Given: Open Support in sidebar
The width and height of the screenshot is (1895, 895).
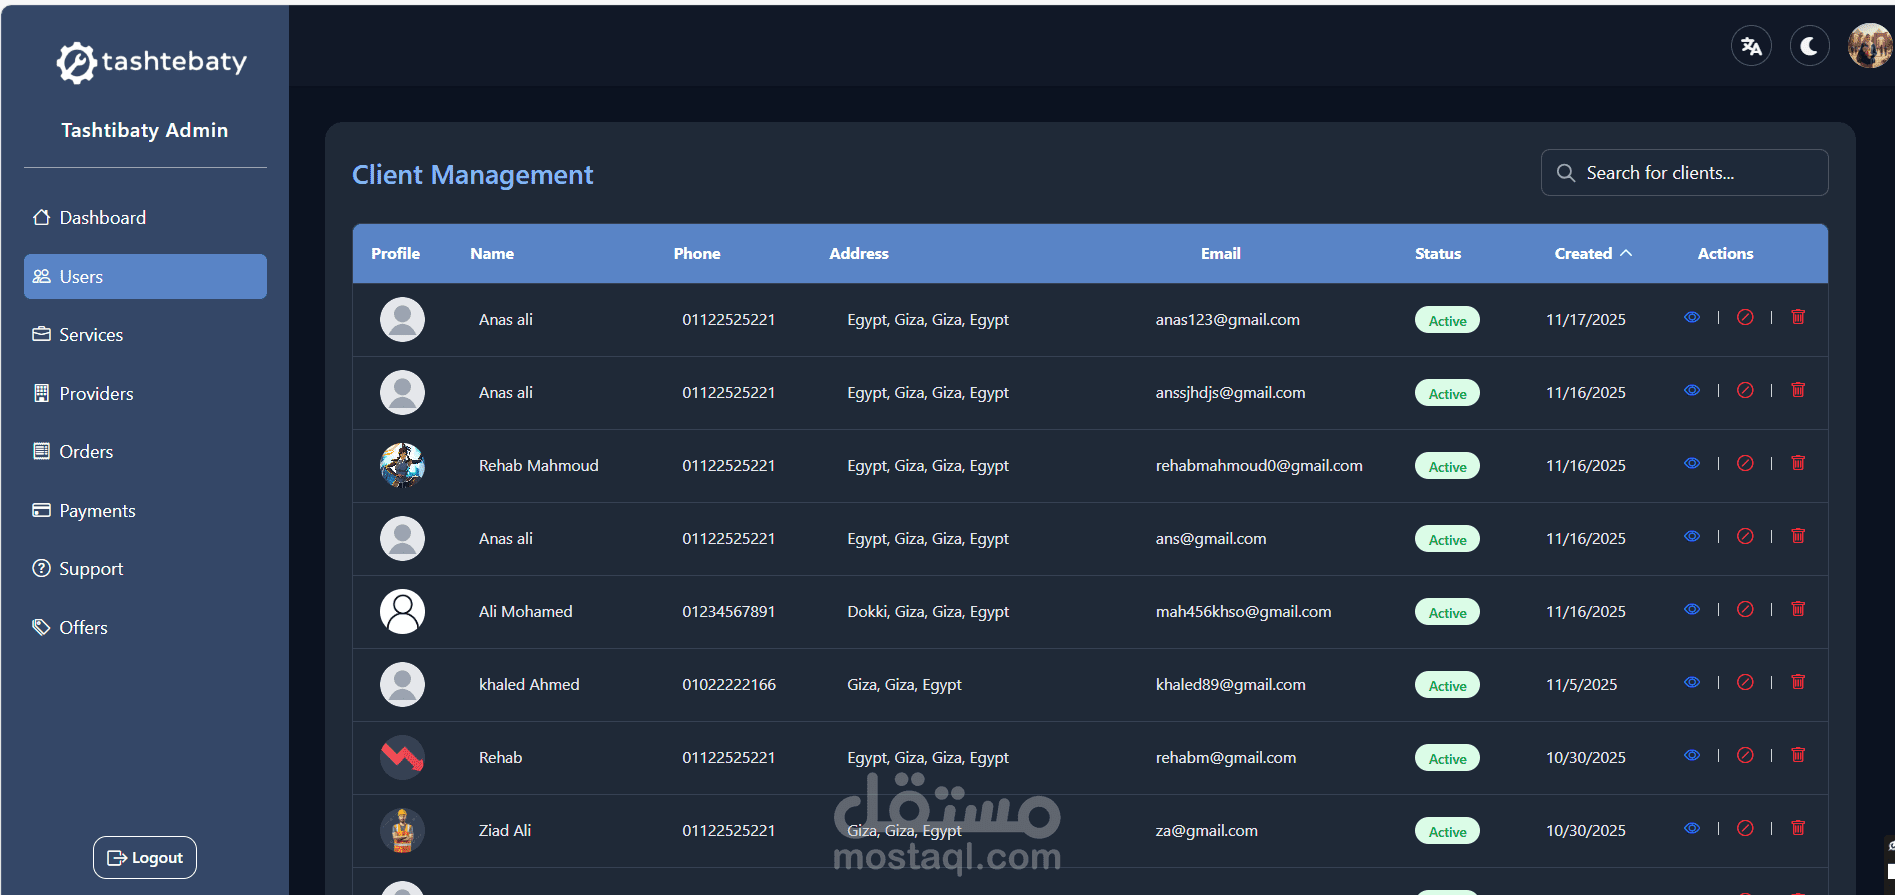Looking at the screenshot, I should point(145,569).
